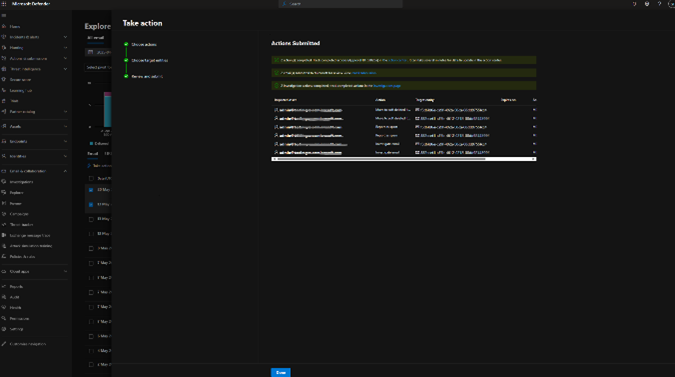Open Review in the sidebar
Screen dimensions: 675x377
point(15,204)
